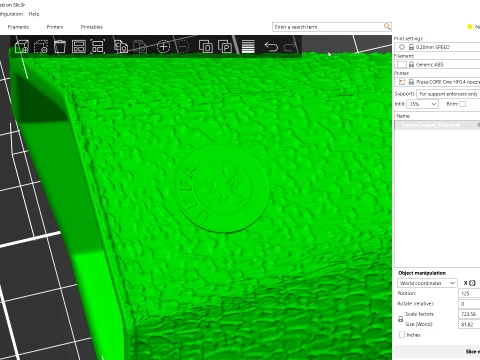The width and height of the screenshot is (480, 360).
Task: Click the Delete all trash icon
Action: 60,46
